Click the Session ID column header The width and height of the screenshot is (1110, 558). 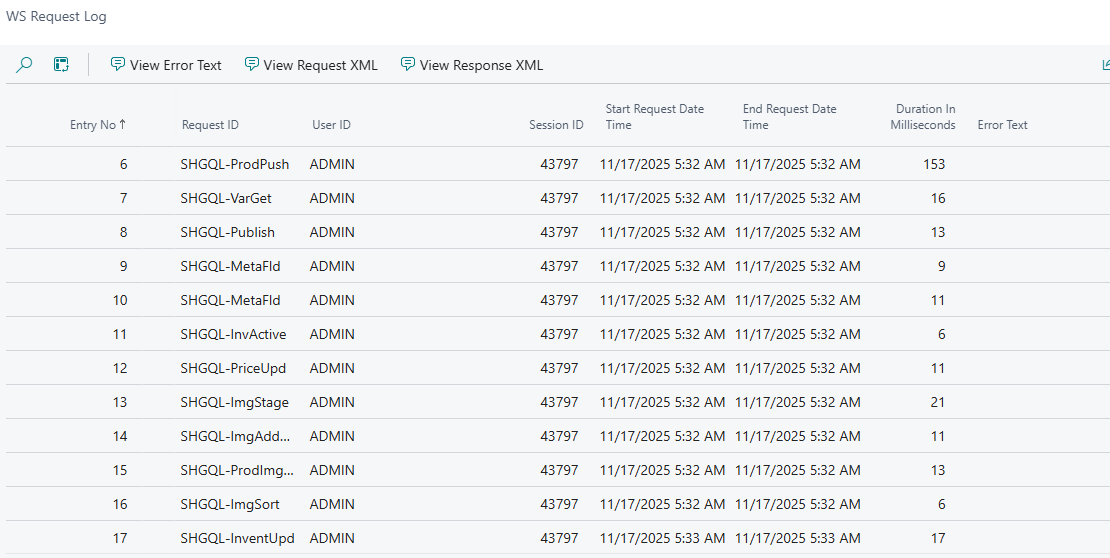coord(556,125)
